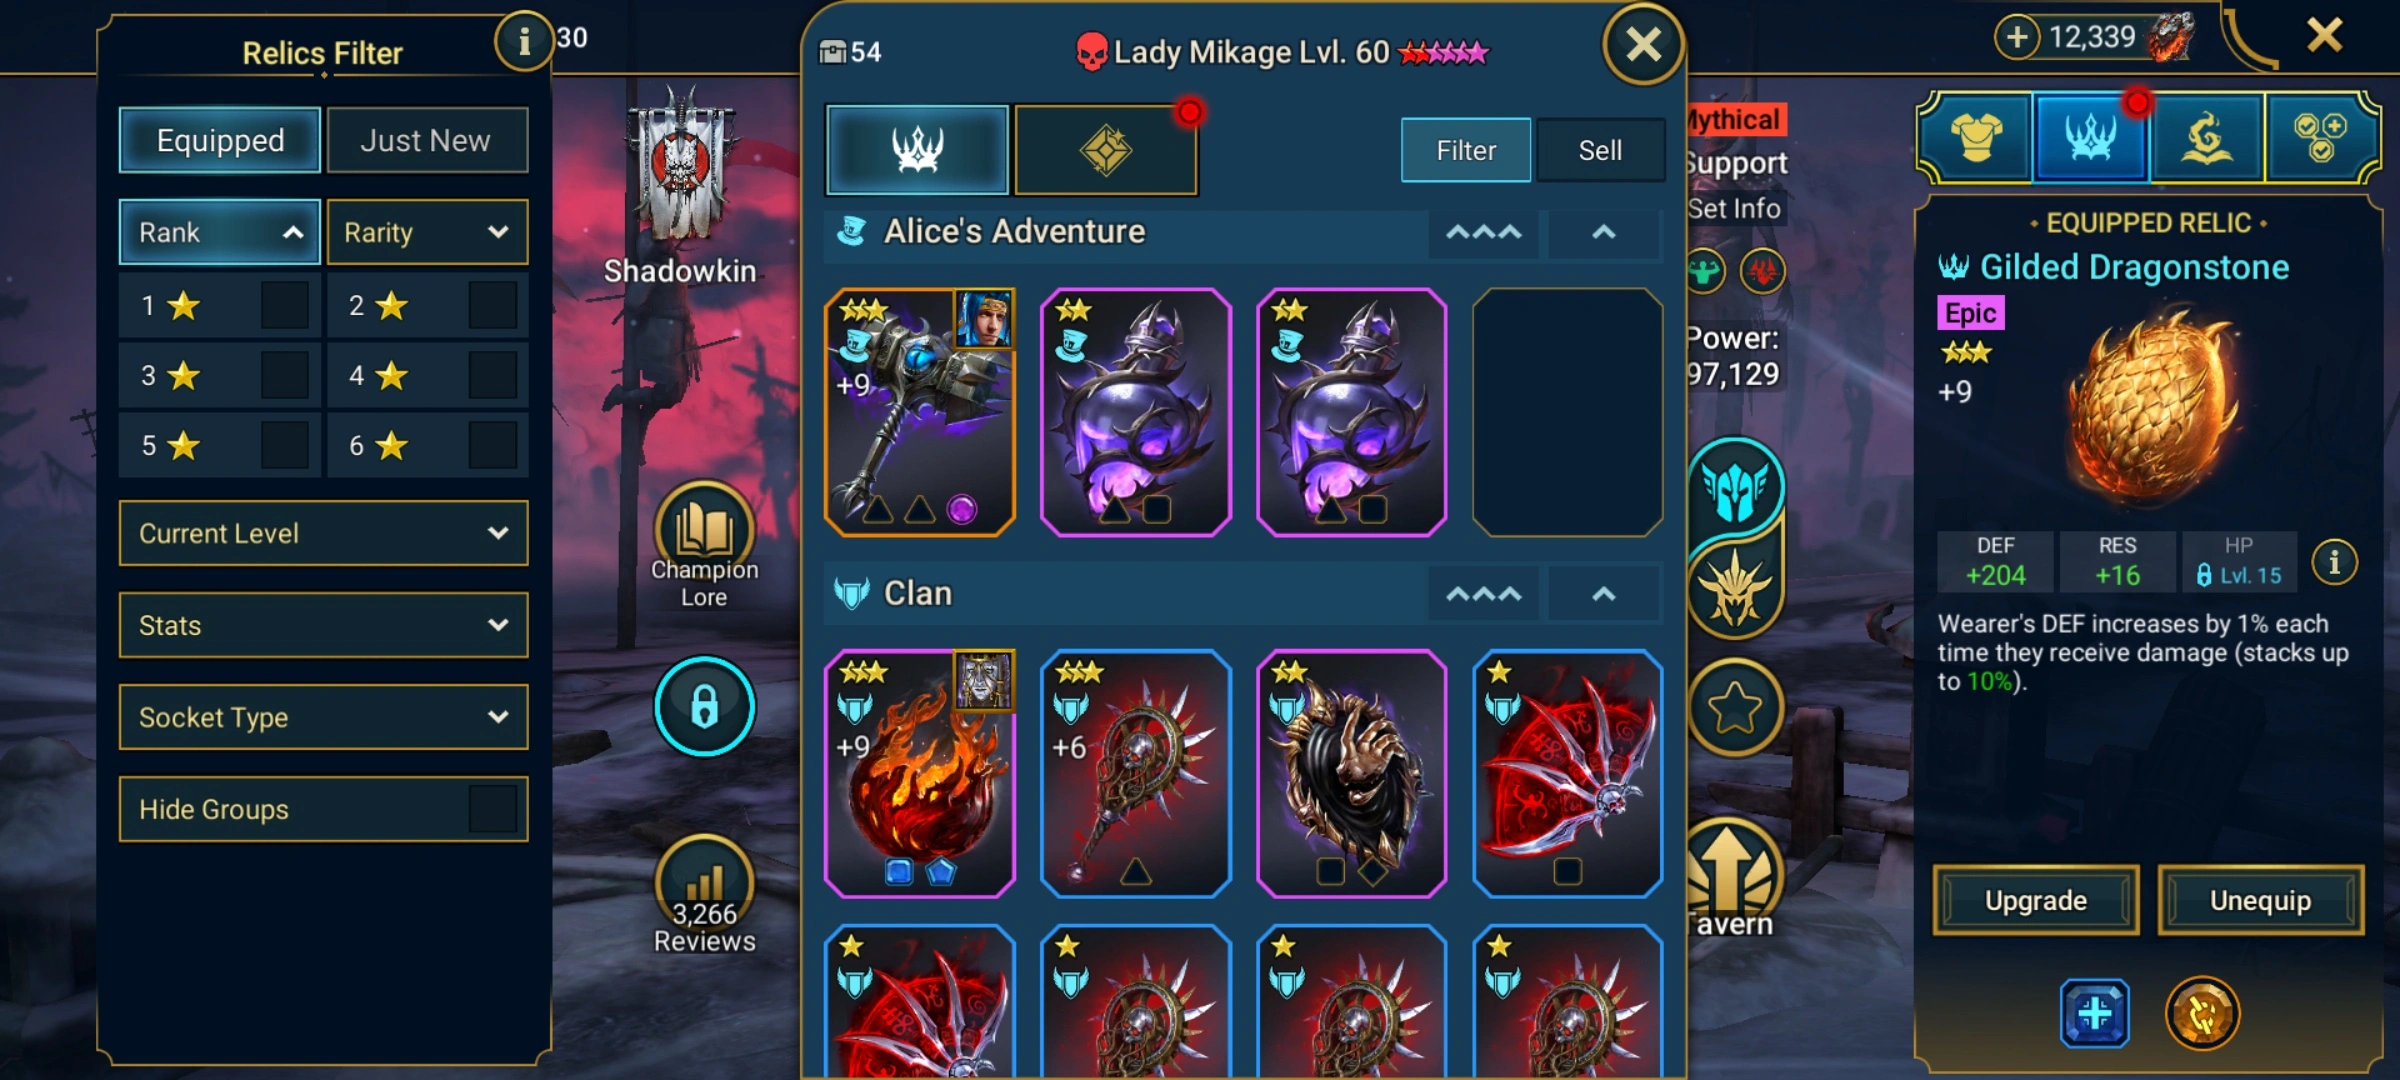Check the 1 star rank box

[284, 305]
